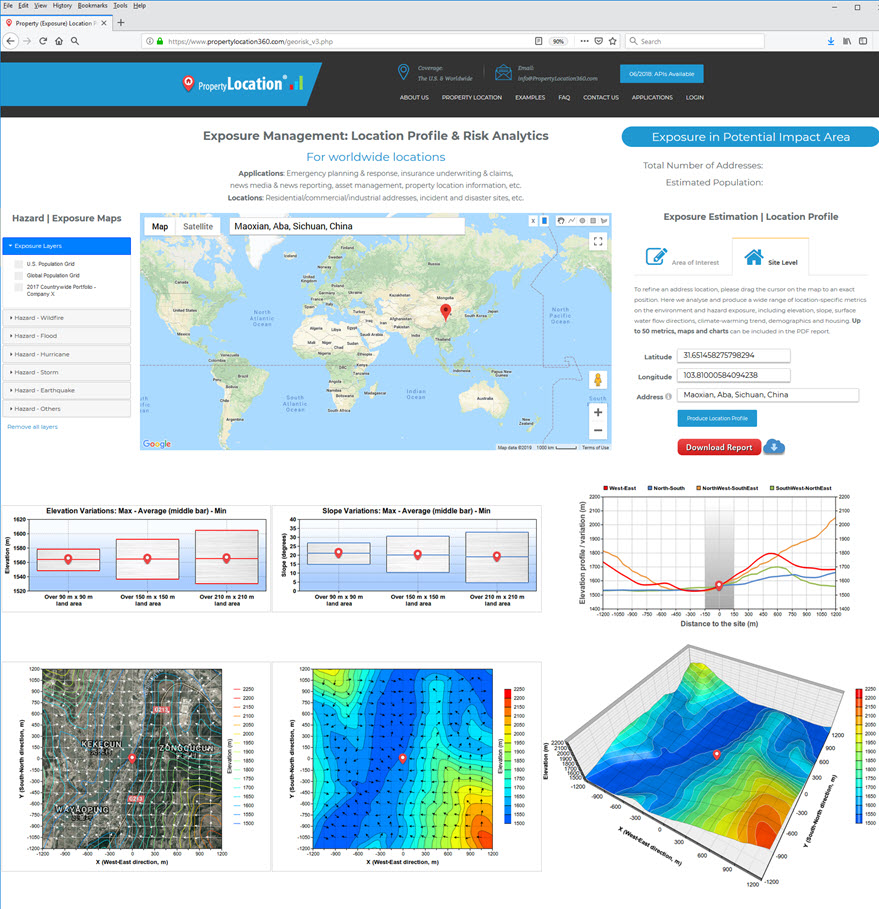Image resolution: width=879 pixels, height=909 pixels.
Task: Select the circle drawing tool on map
Action: [x=582, y=221]
